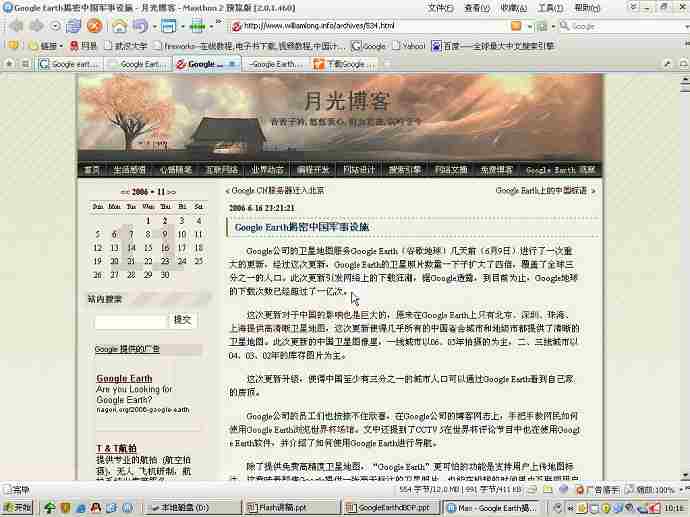Go to next month in calendar
The width and height of the screenshot is (690, 517).
[x=171, y=192]
